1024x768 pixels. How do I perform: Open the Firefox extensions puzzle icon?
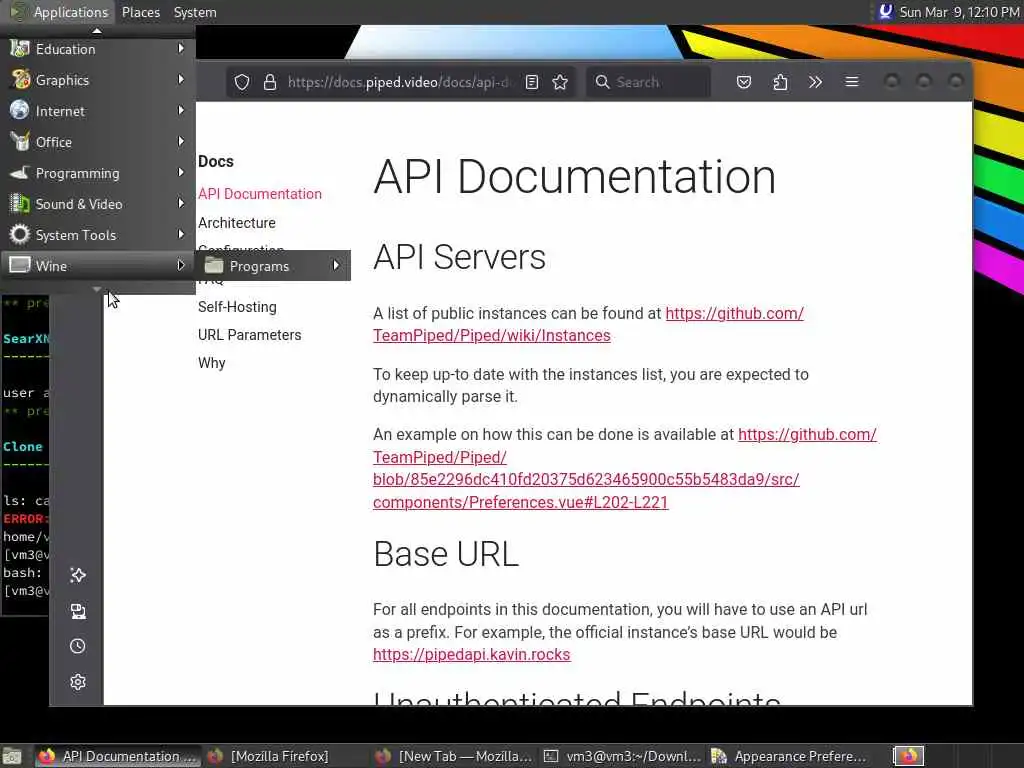(x=780, y=82)
